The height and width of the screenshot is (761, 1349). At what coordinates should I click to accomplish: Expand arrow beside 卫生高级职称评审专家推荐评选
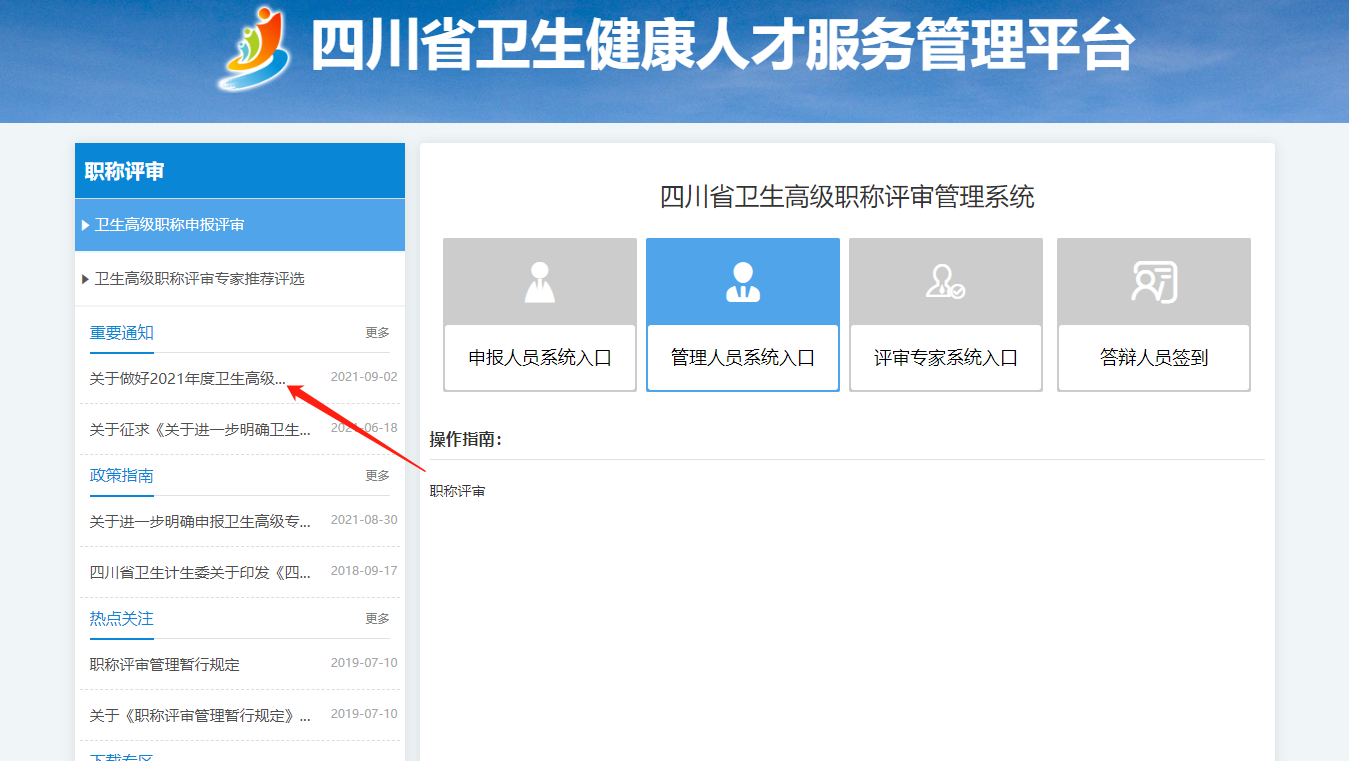click(85, 279)
